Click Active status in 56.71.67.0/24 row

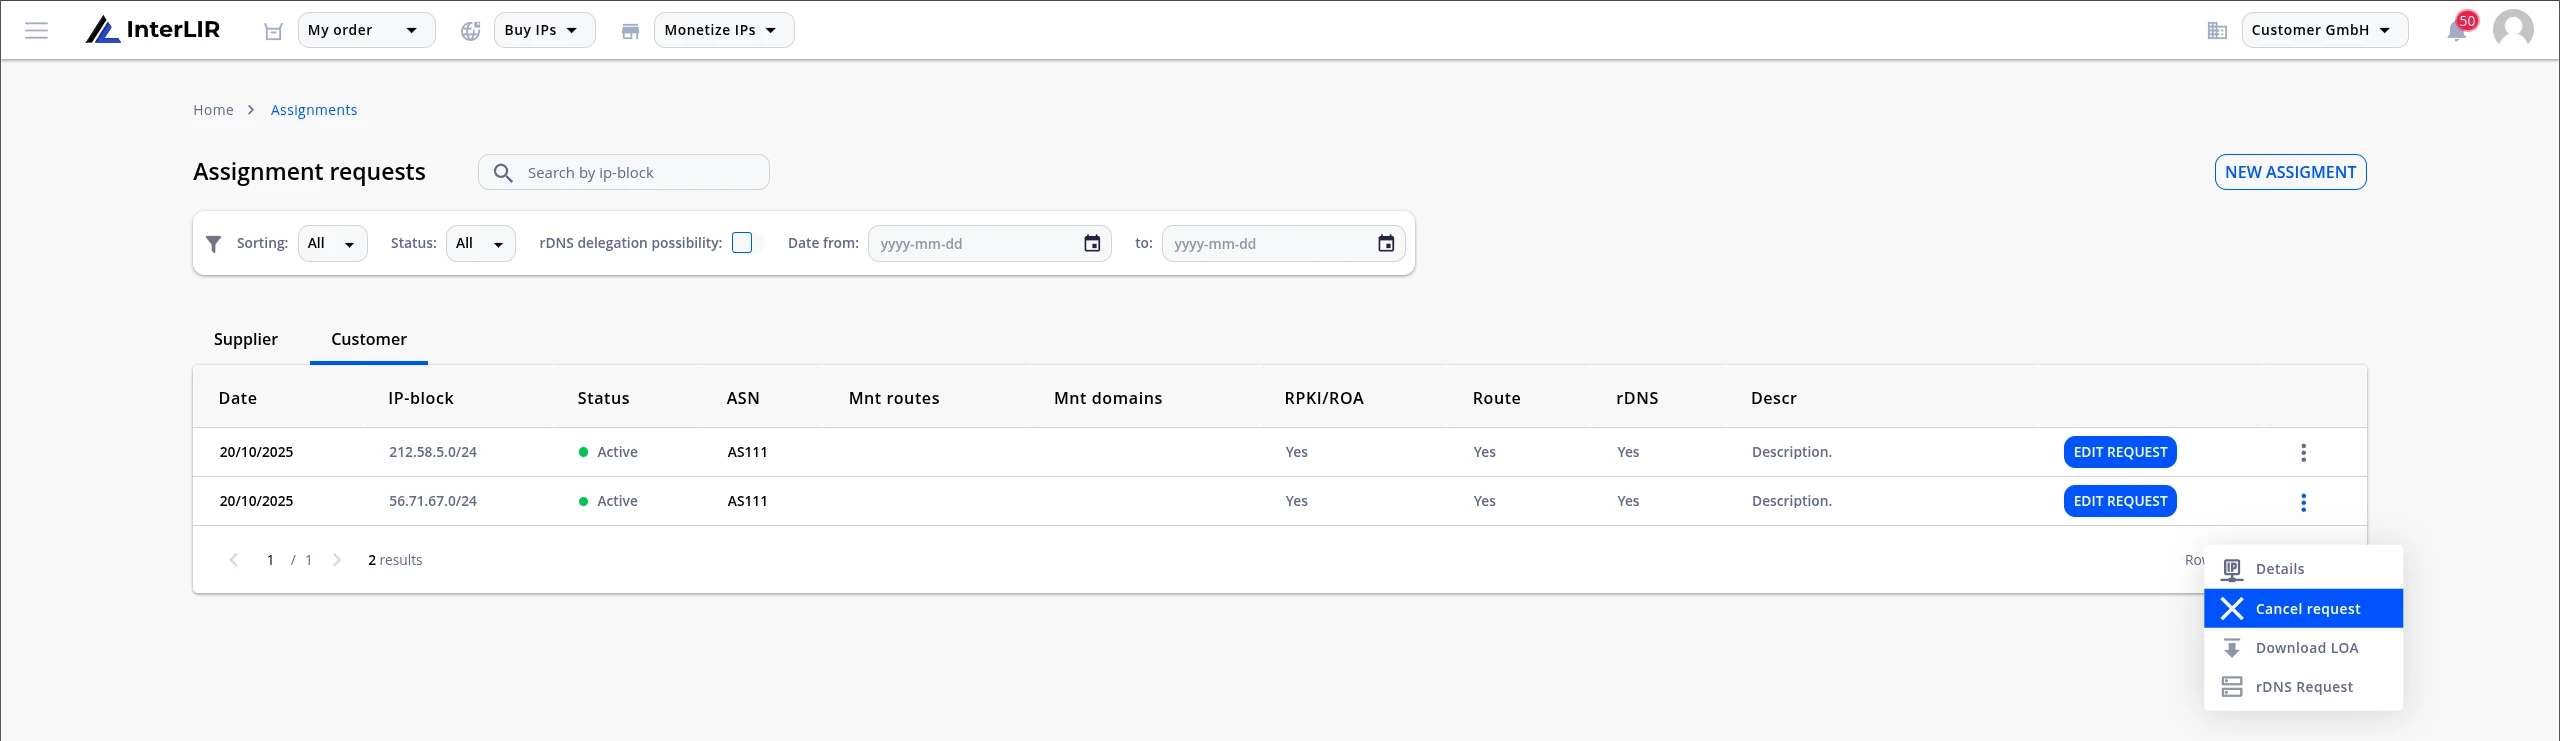point(608,501)
